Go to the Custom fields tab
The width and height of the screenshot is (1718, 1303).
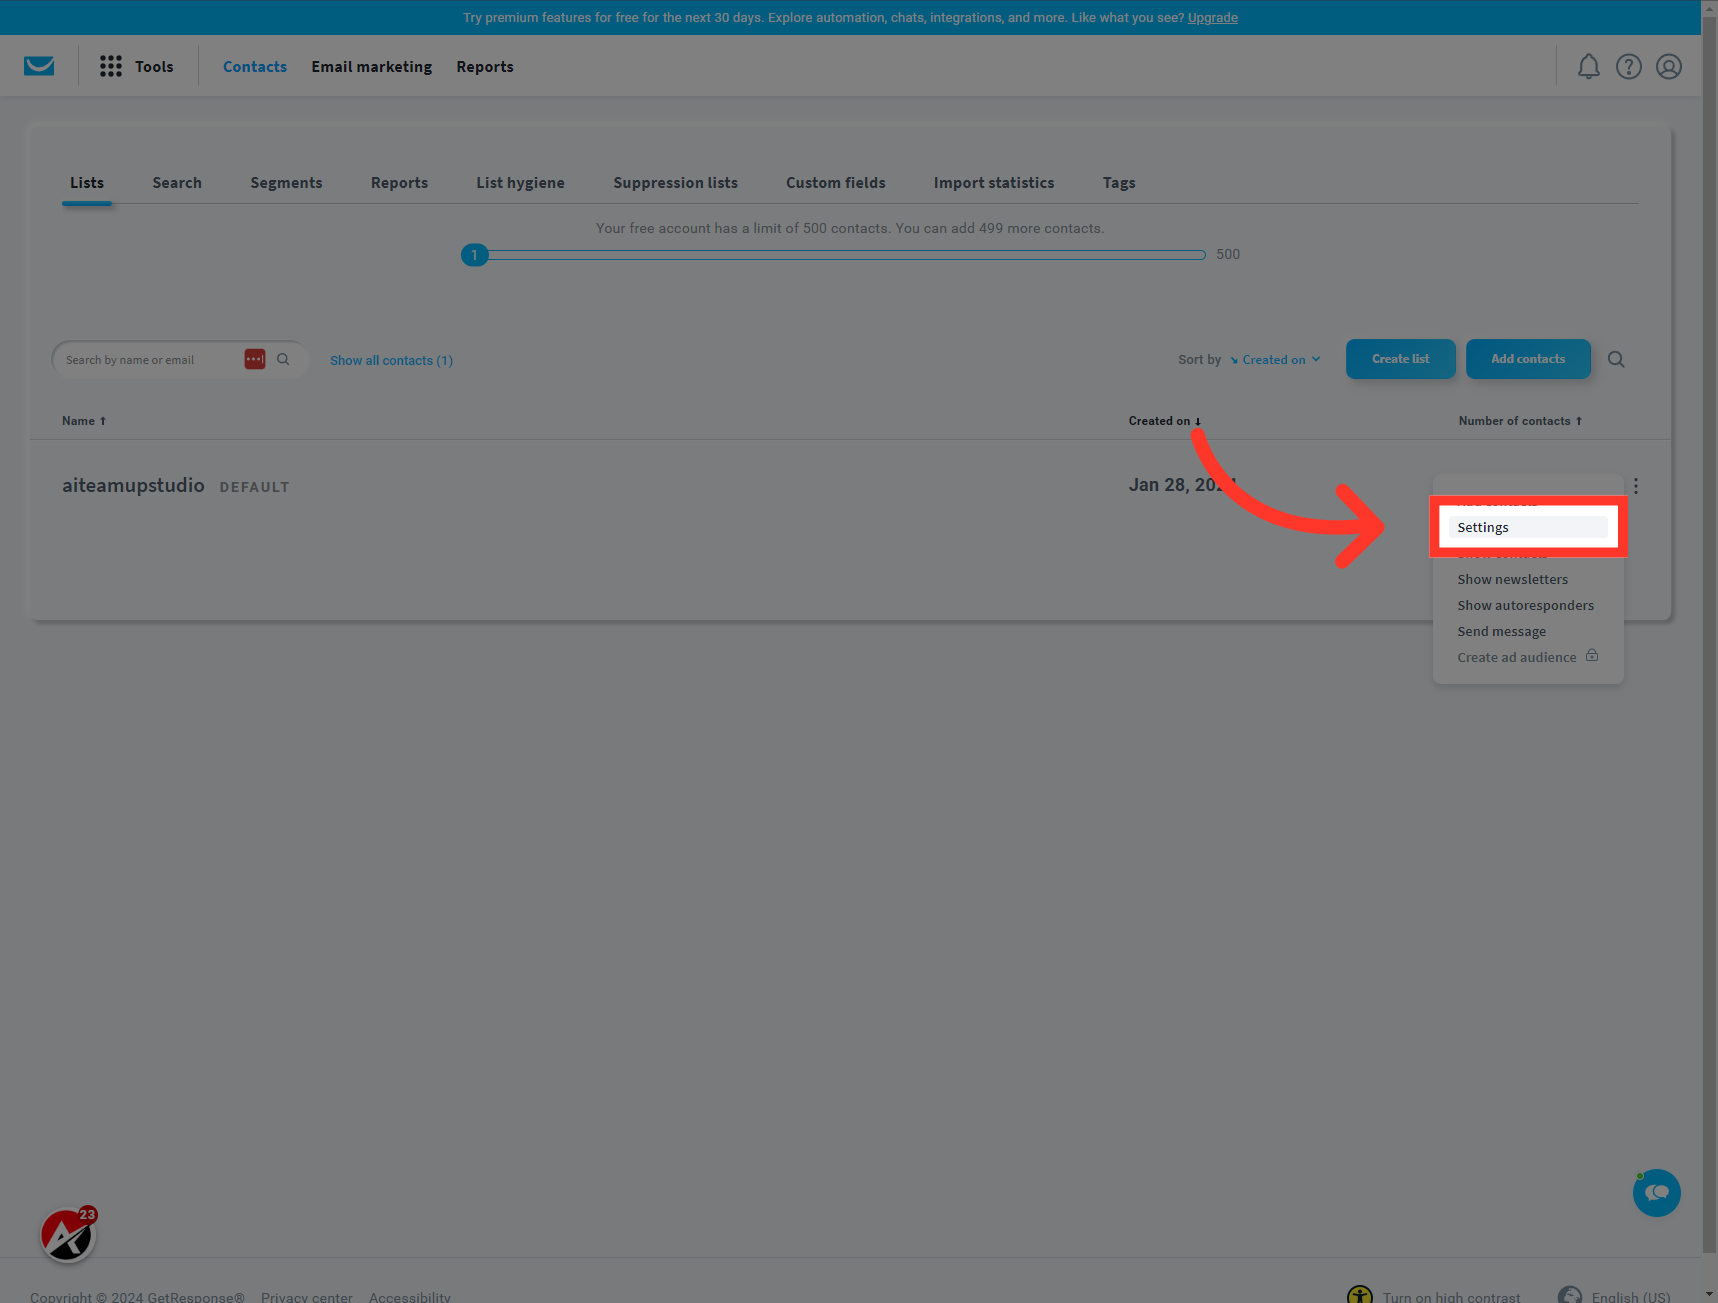pos(836,183)
